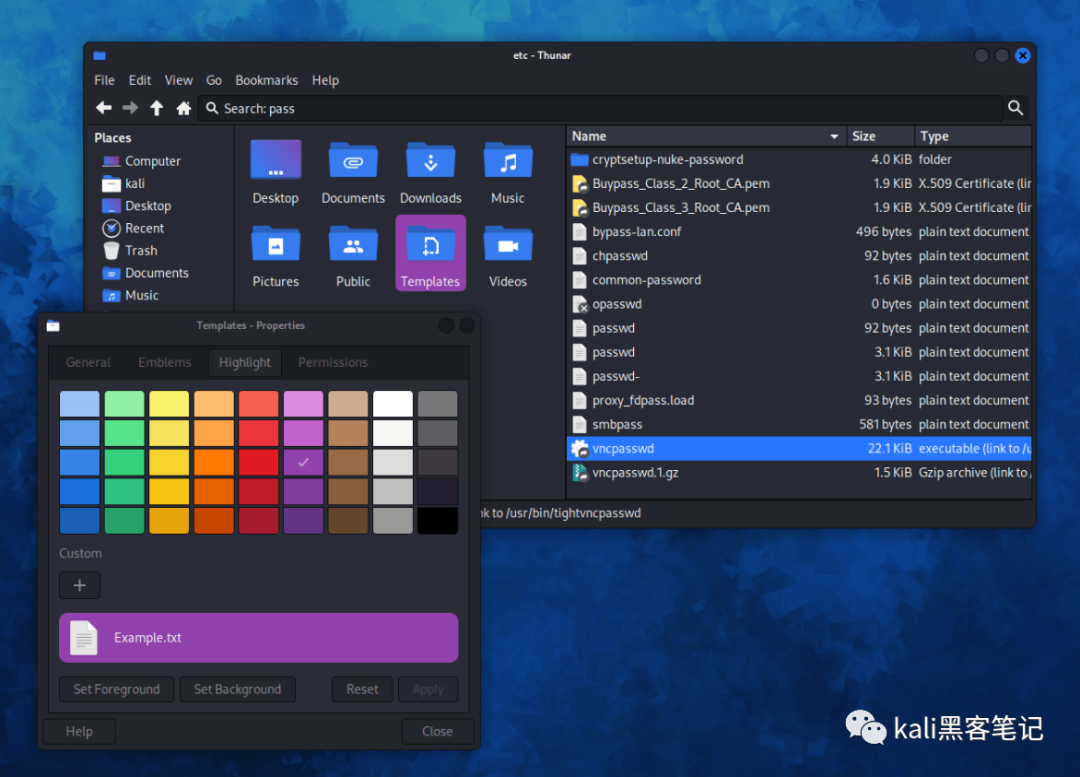Pick the white color swatch
The height and width of the screenshot is (777, 1080).
coord(393,404)
